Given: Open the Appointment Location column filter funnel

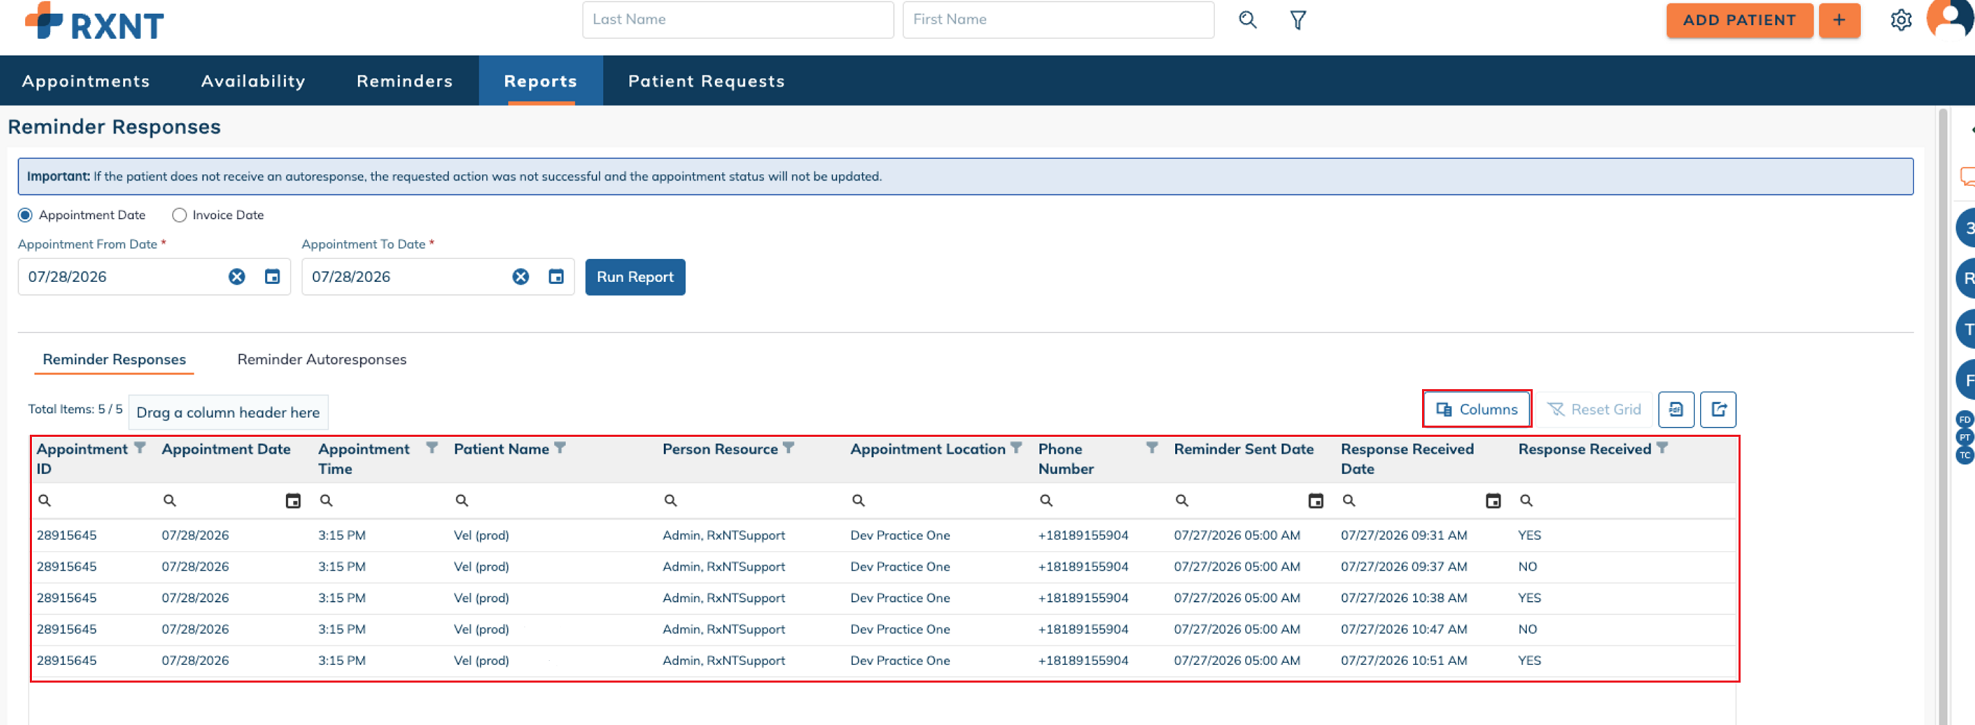Looking at the screenshot, I should (x=1016, y=448).
